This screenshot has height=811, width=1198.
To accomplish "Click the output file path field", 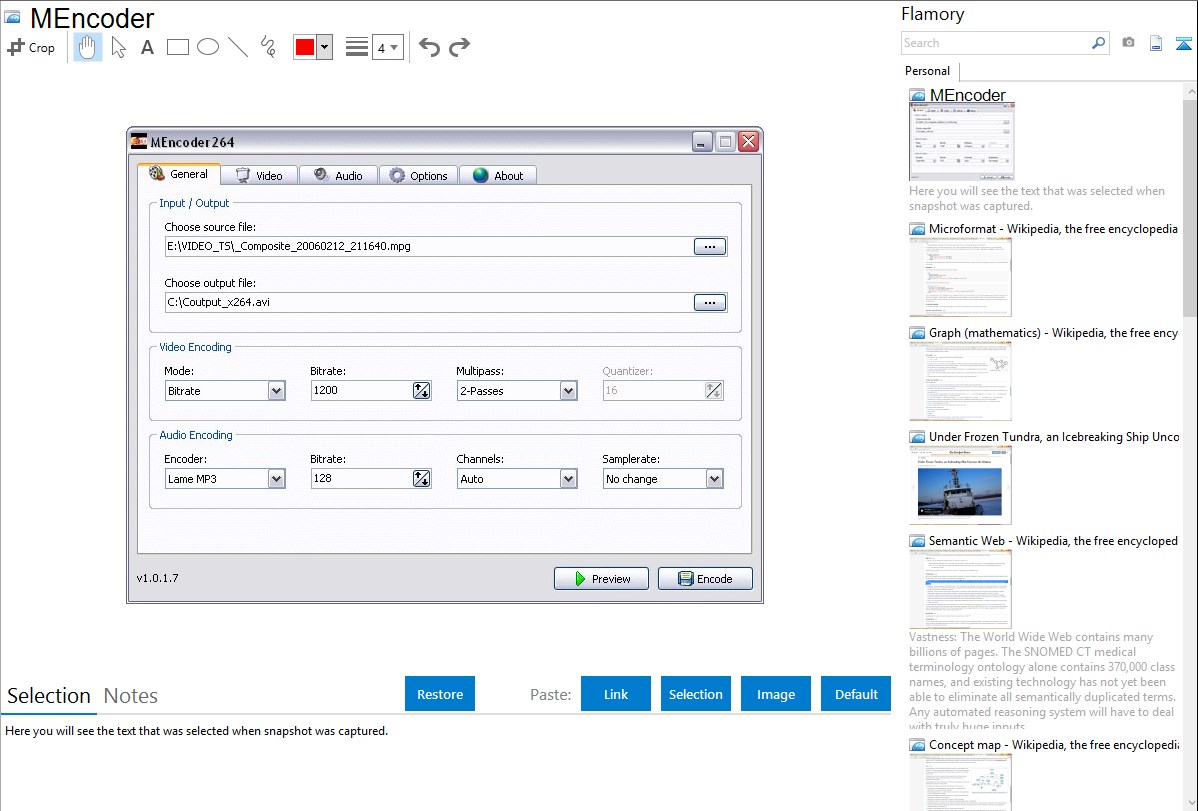I will click(x=428, y=302).
